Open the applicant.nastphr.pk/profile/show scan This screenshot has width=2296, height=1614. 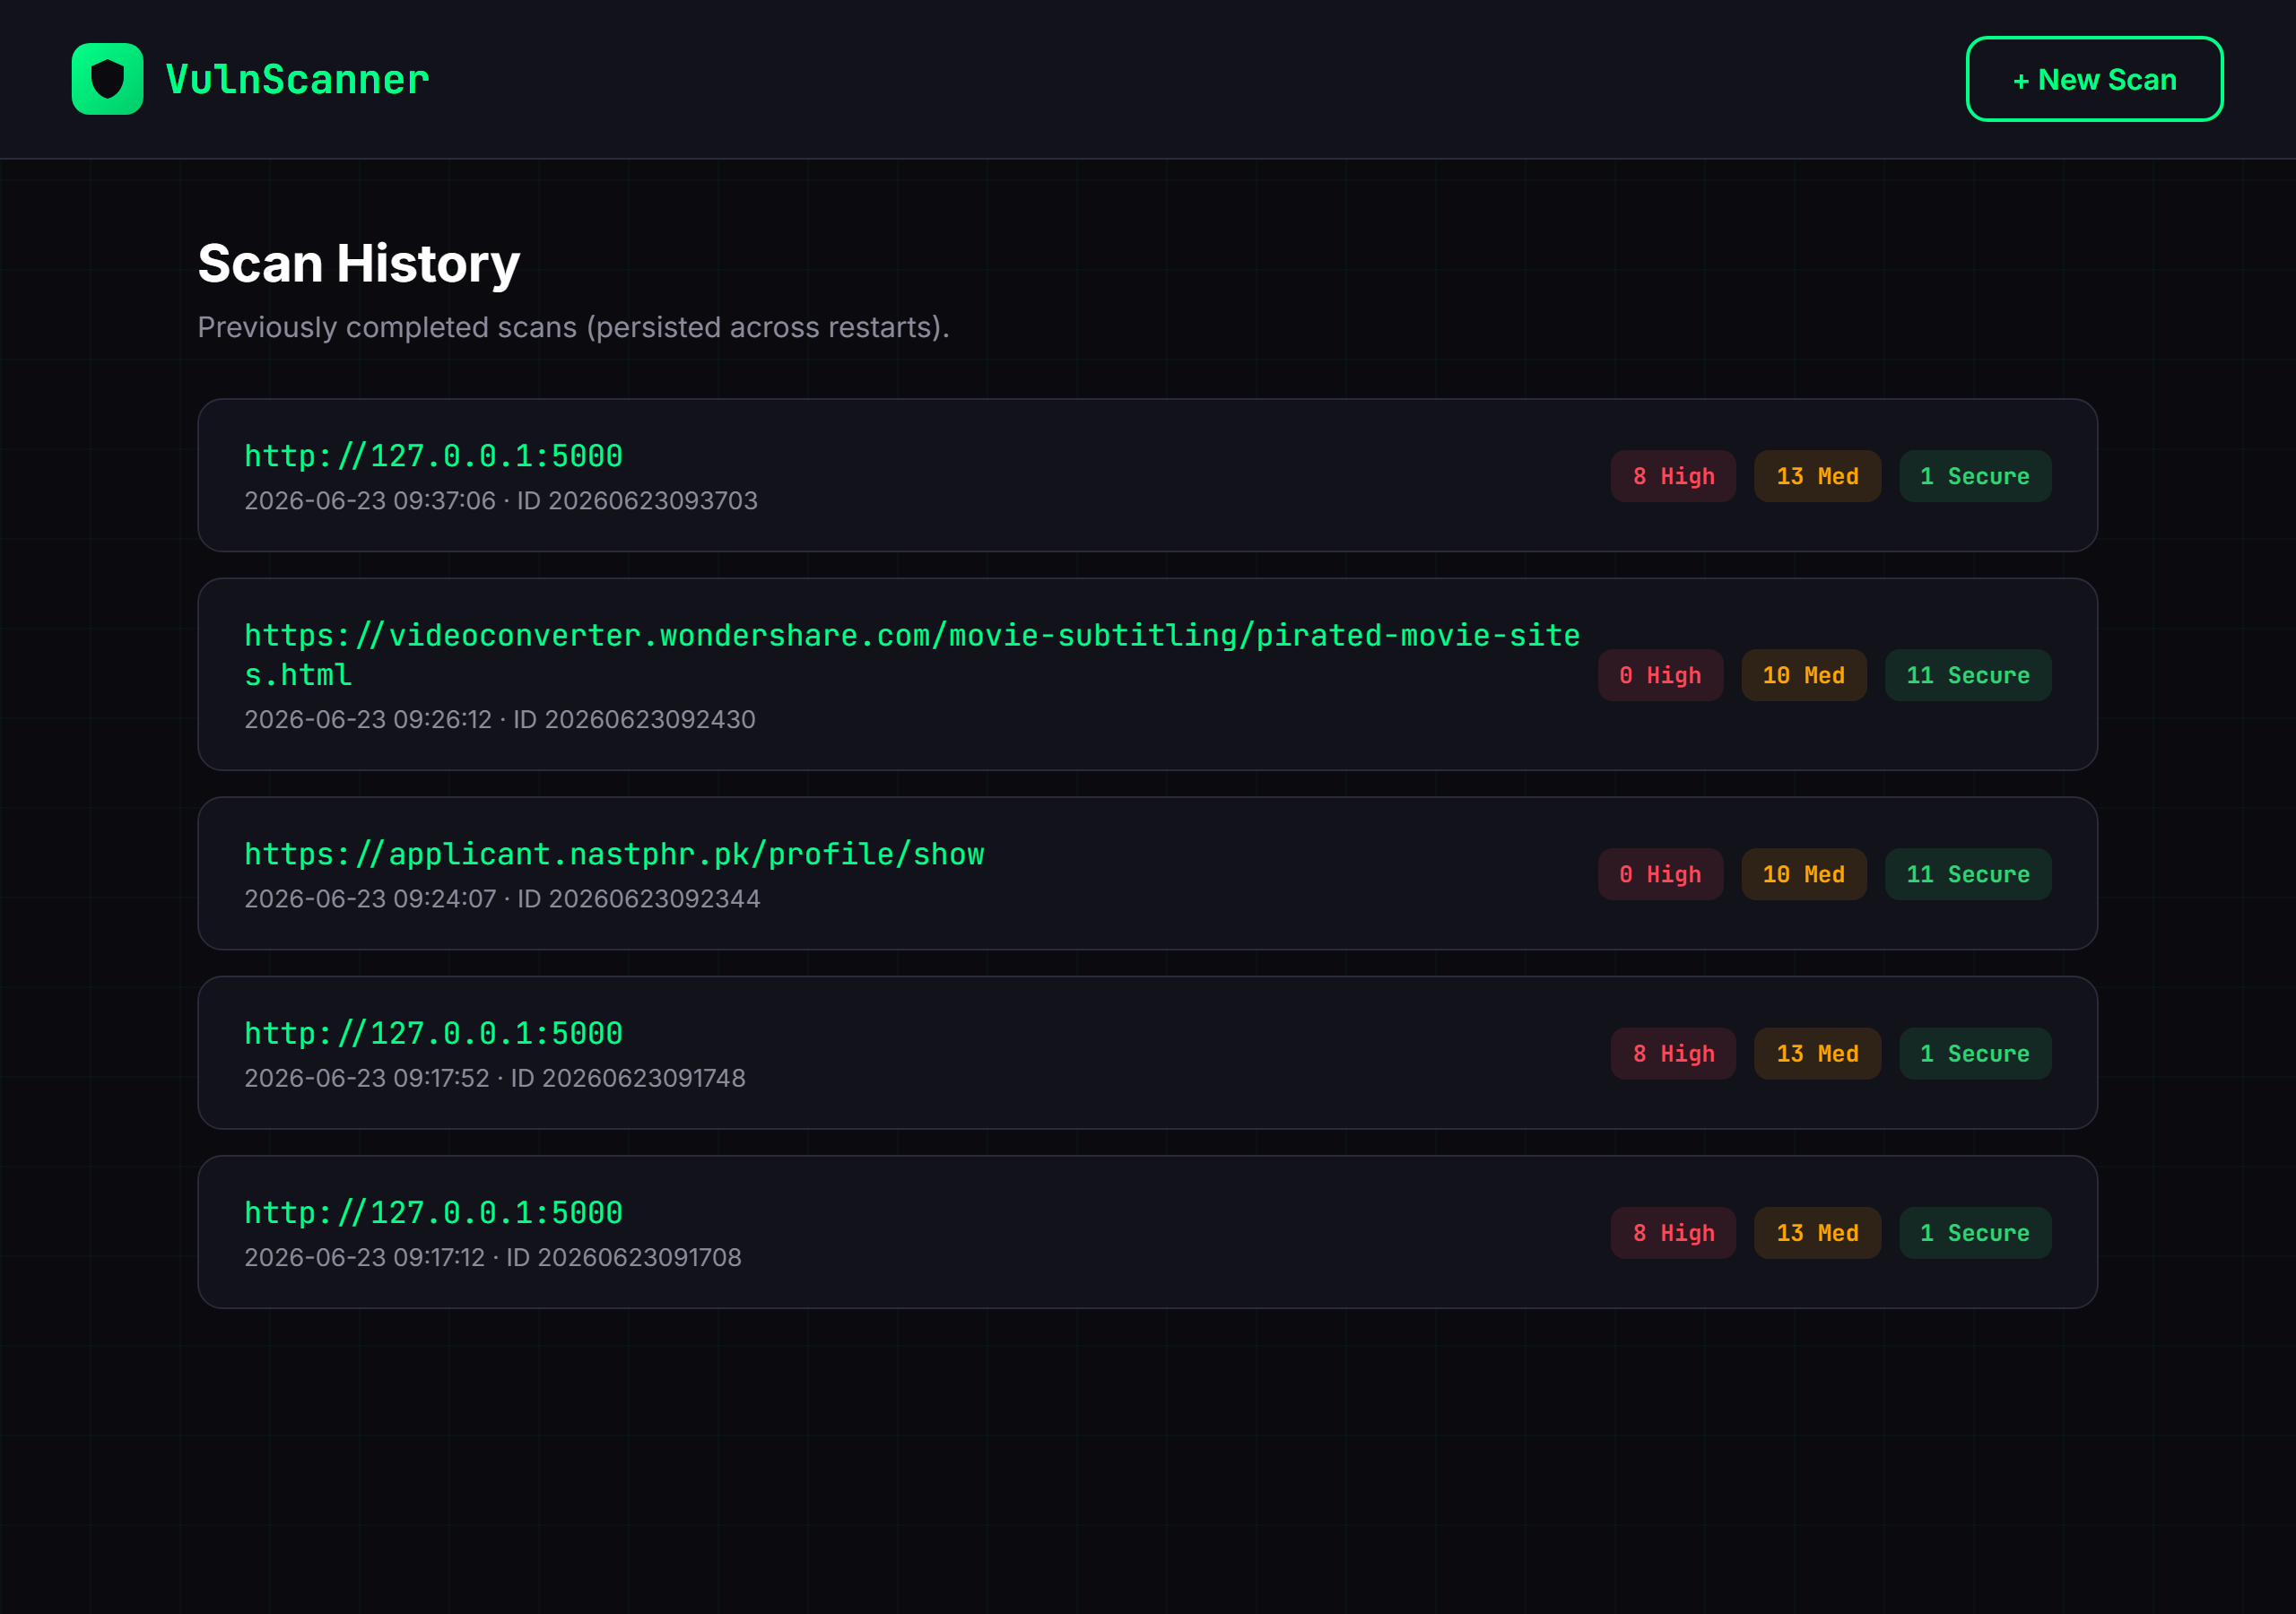point(1147,873)
